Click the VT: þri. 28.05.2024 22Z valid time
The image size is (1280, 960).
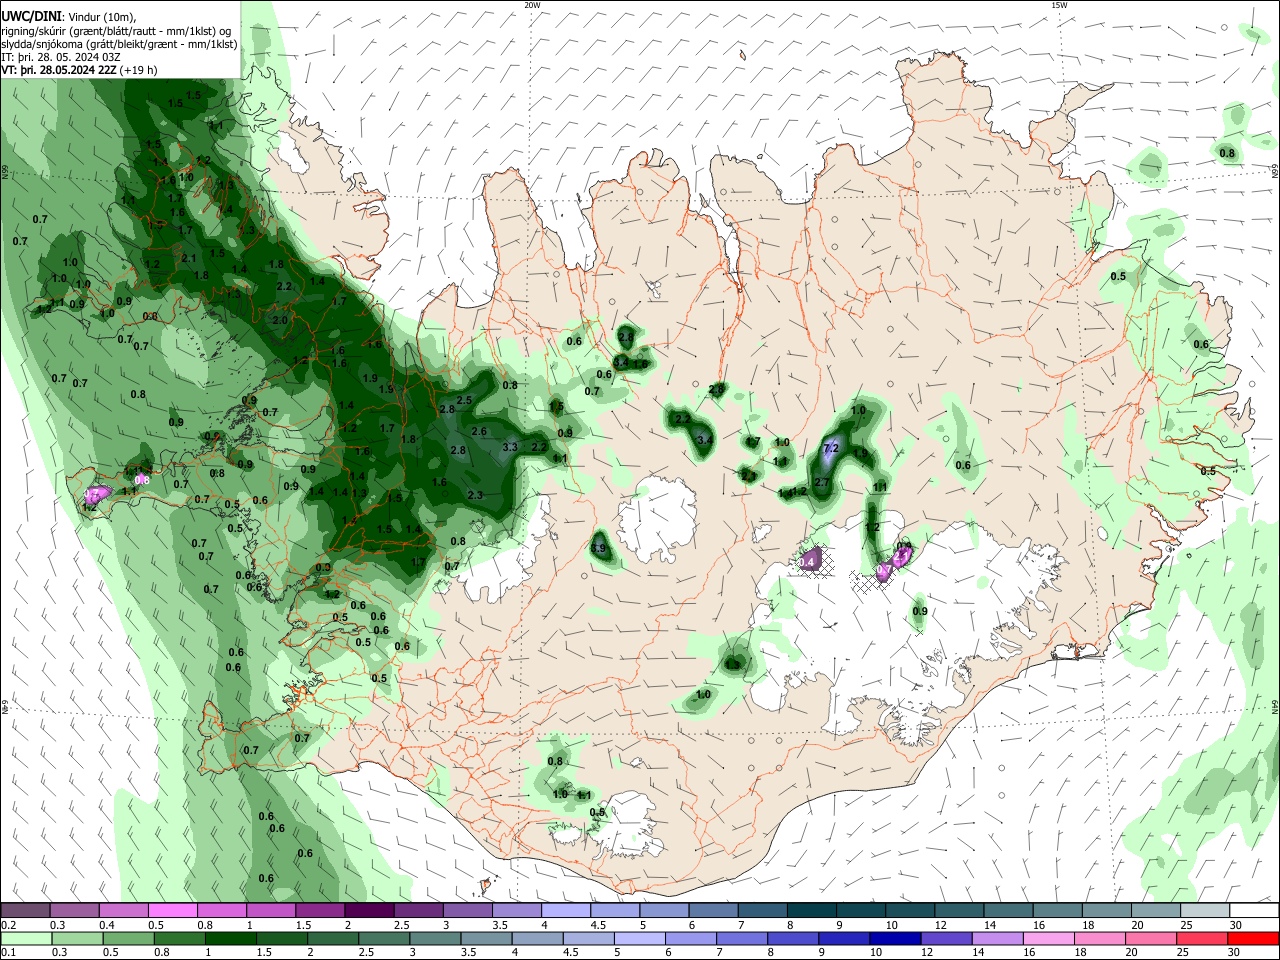click(60, 71)
